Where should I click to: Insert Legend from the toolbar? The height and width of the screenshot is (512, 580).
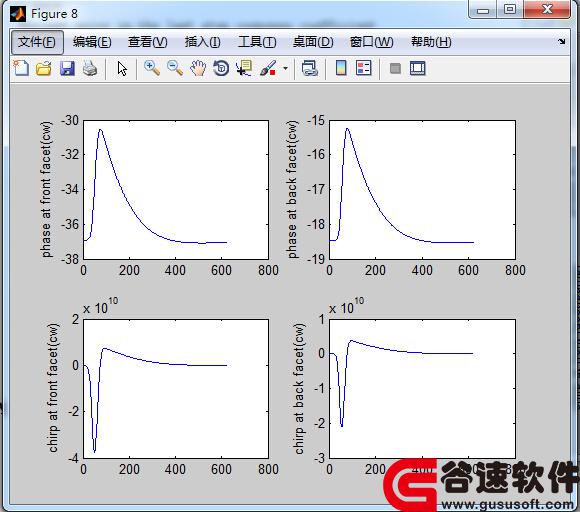point(364,68)
